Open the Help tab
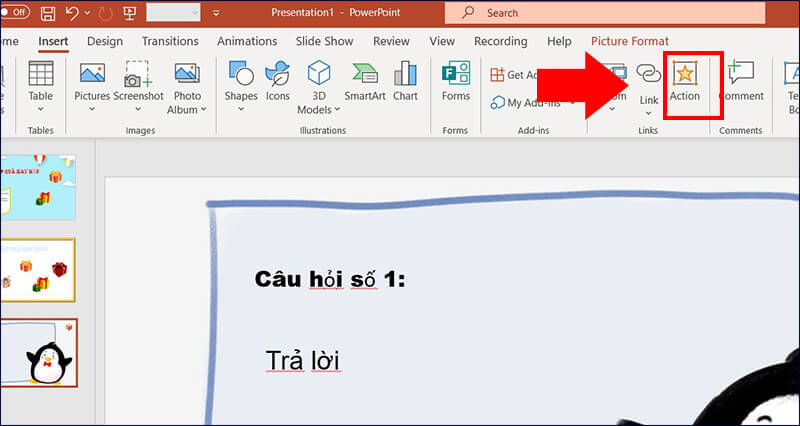This screenshot has height=426, width=800. [x=559, y=41]
